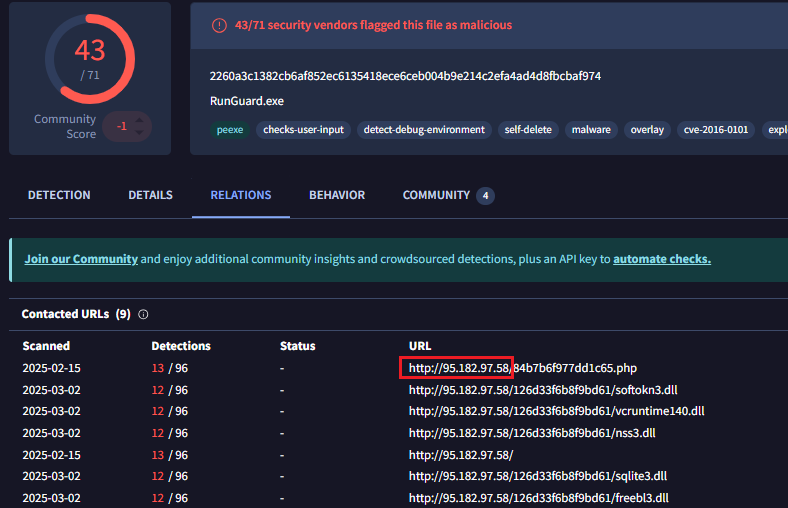
Task: Click the scanned date in sqlite3.dll row
Action: tap(51, 476)
